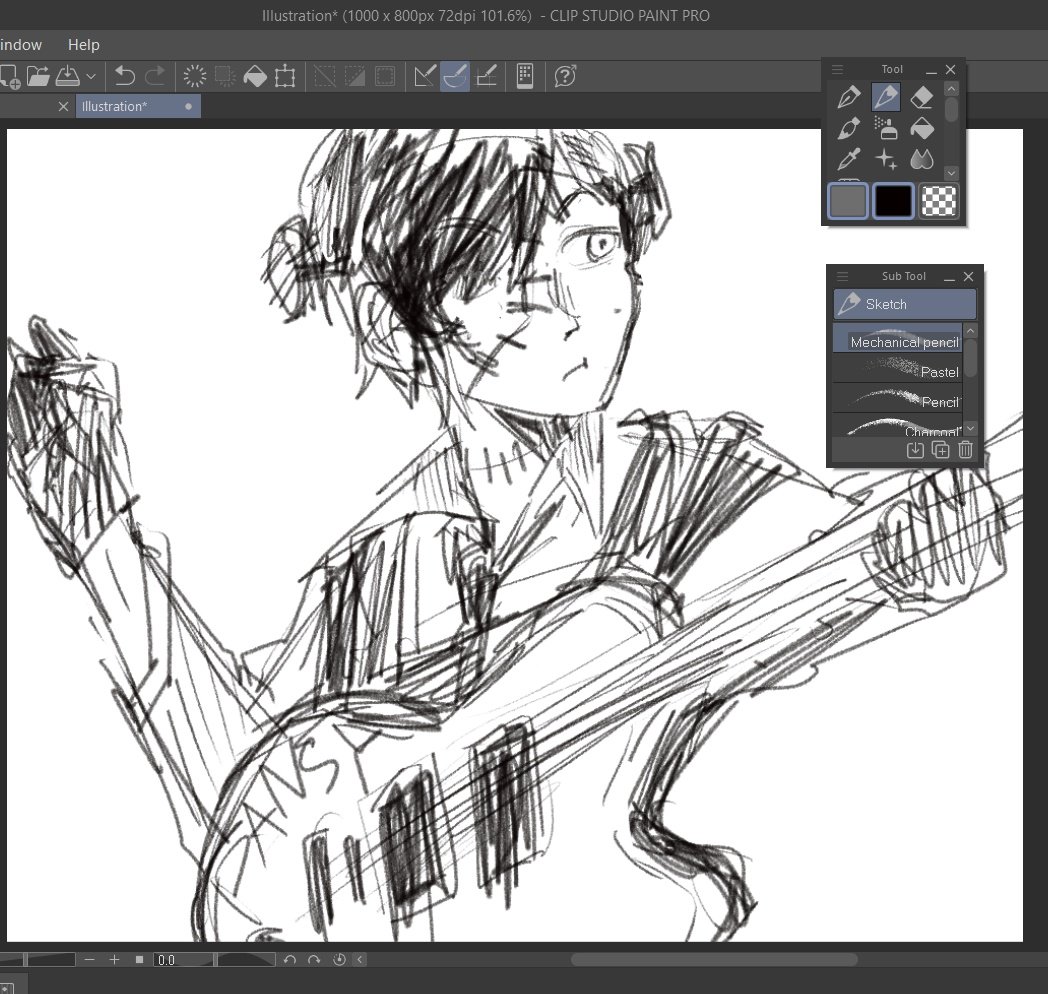Select the transparent color swatch
This screenshot has width=1048, height=994.
(938, 201)
